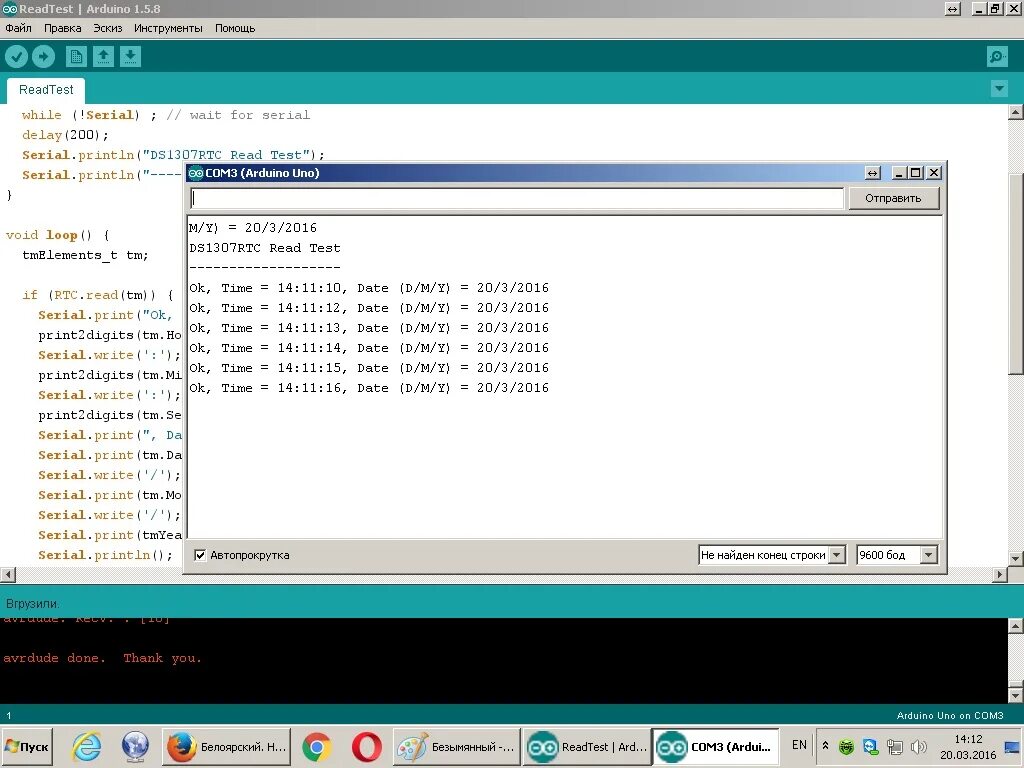
Task: Click console scrollbar down arrow
Action: (x=1016, y=694)
